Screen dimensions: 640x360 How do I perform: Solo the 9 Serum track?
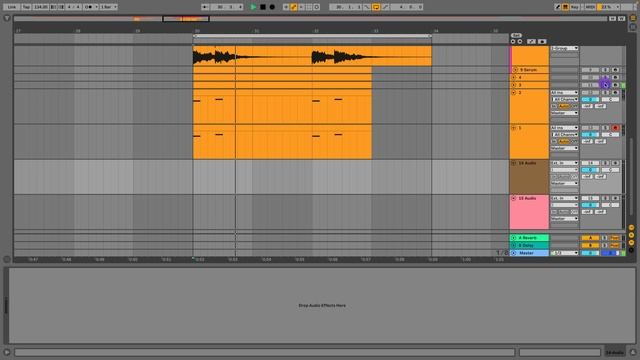(x=605, y=70)
